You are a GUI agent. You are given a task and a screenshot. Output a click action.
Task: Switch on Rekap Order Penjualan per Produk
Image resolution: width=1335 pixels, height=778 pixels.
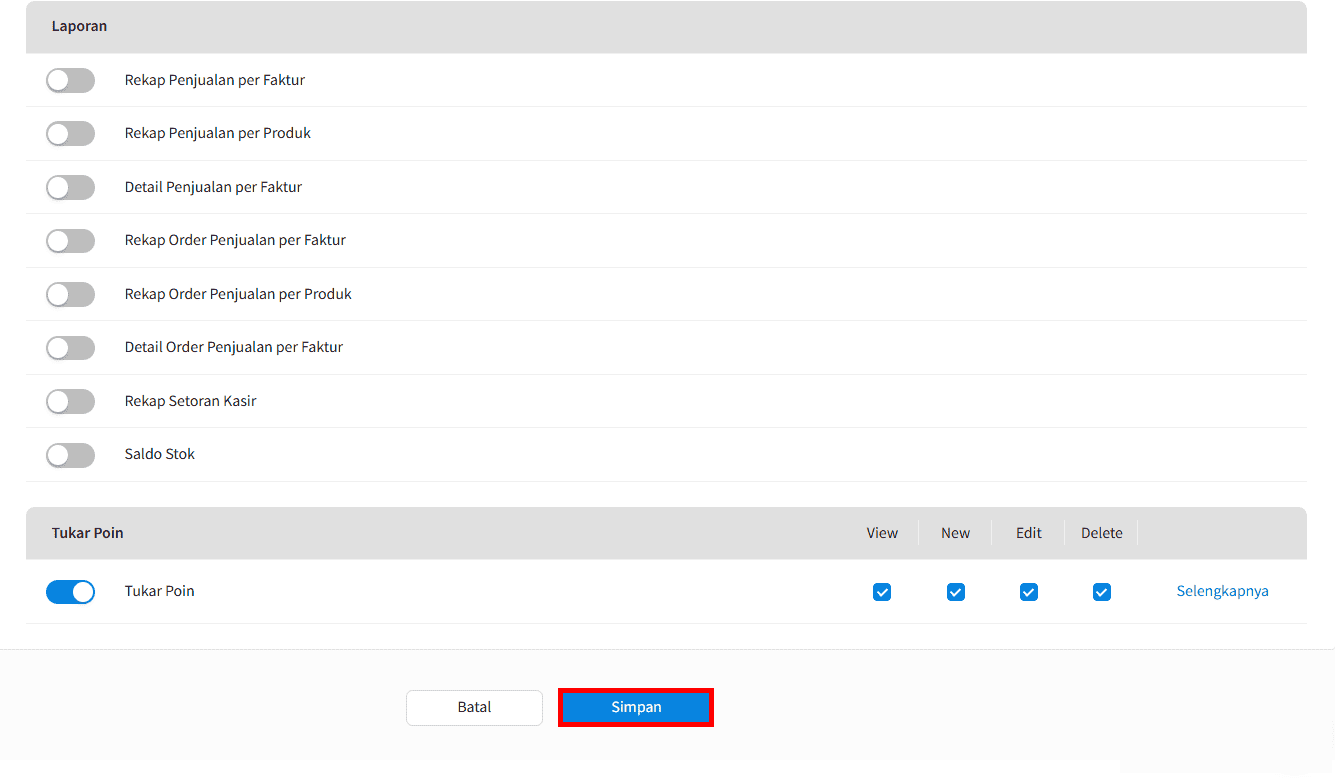(70, 295)
